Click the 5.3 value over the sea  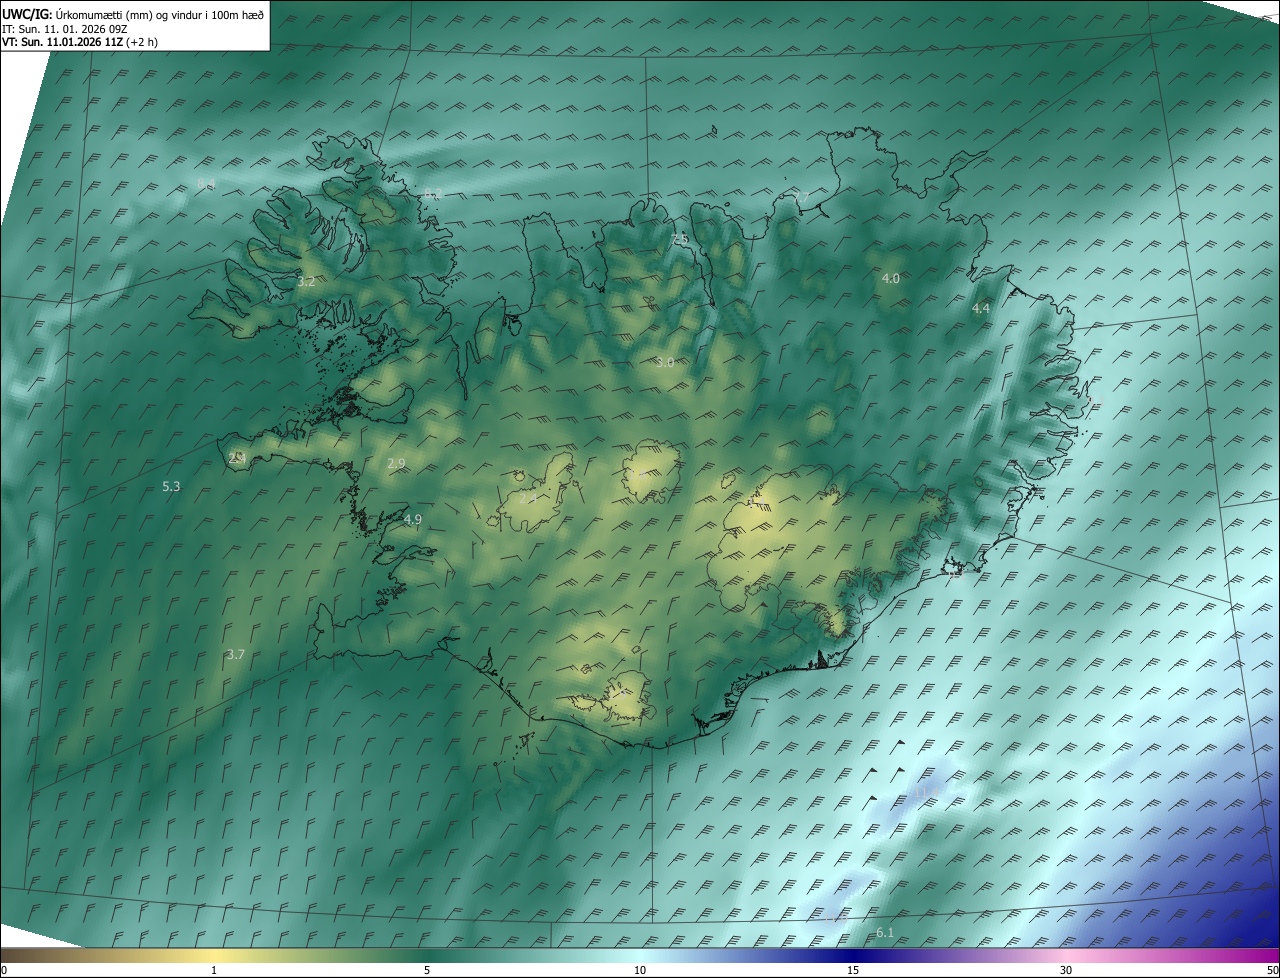point(171,487)
